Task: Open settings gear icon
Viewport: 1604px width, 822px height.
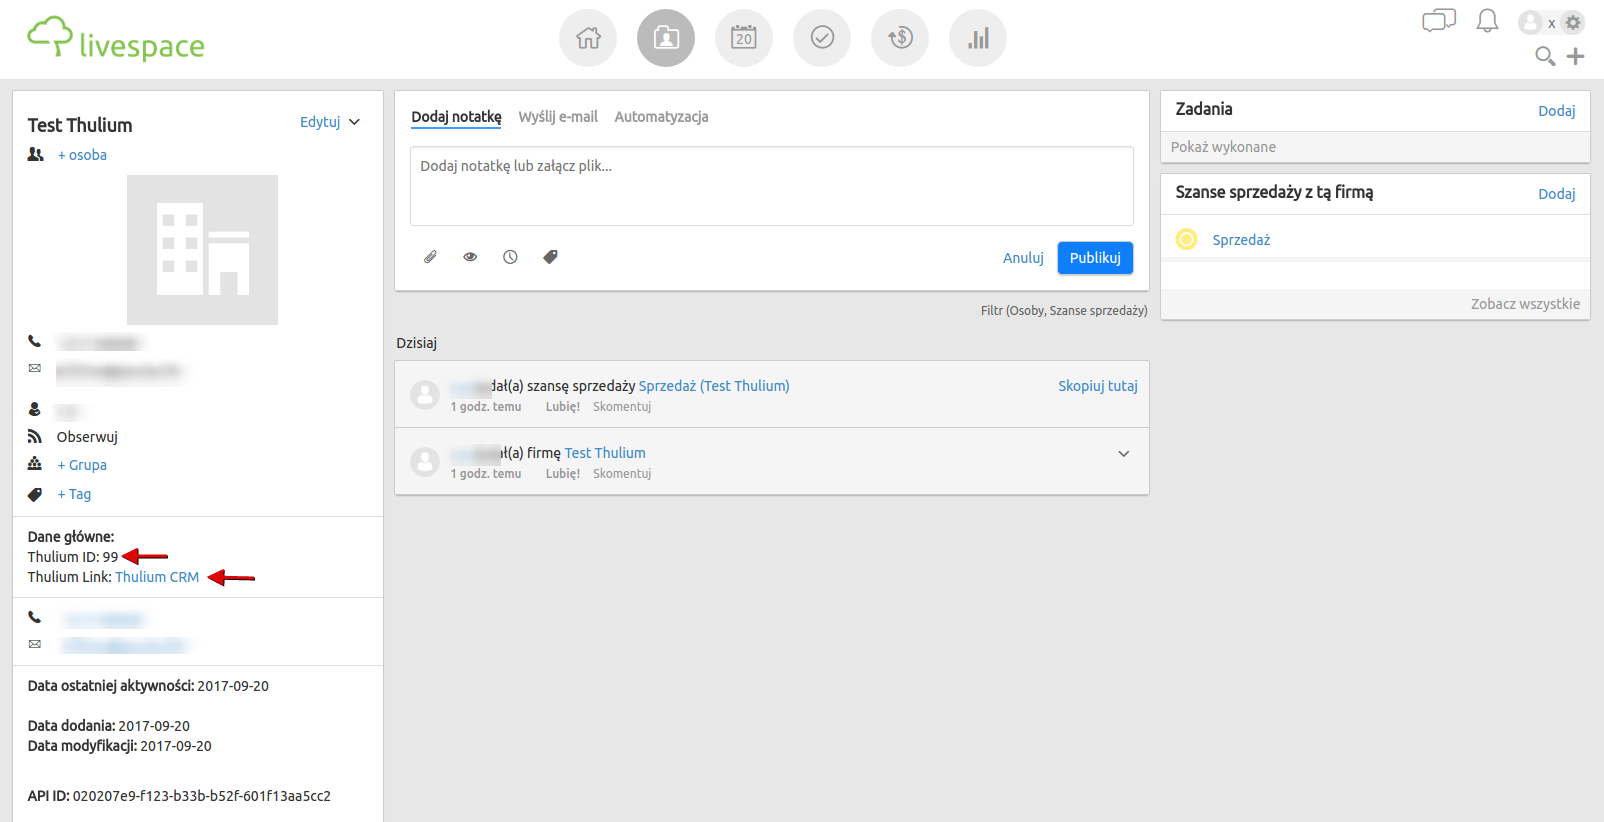Action: (x=1573, y=22)
